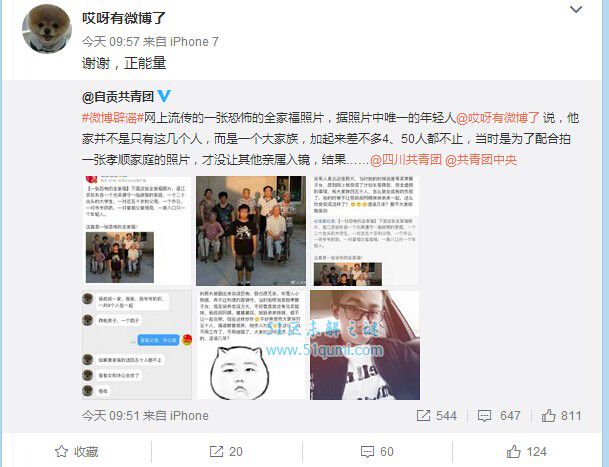Open the username 哎呀有微博了 profile
609x467 pixels.
[124, 18]
